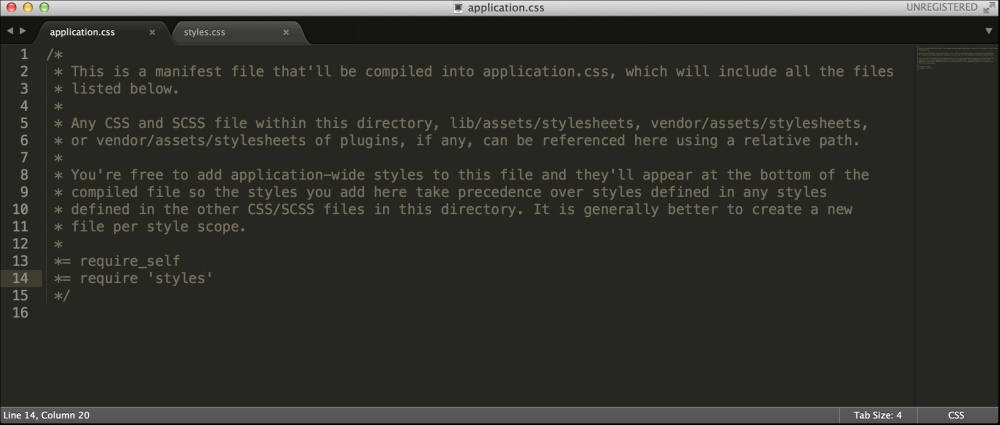Close the styles.css tab
Image resolution: width=1000 pixels, height=425 pixels.
click(x=286, y=32)
